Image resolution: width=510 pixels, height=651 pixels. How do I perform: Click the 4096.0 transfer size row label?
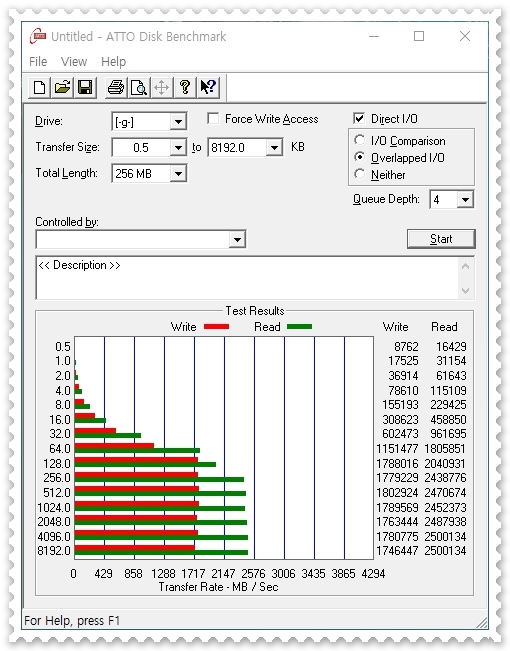pyautogui.click(x=54, y=537)
